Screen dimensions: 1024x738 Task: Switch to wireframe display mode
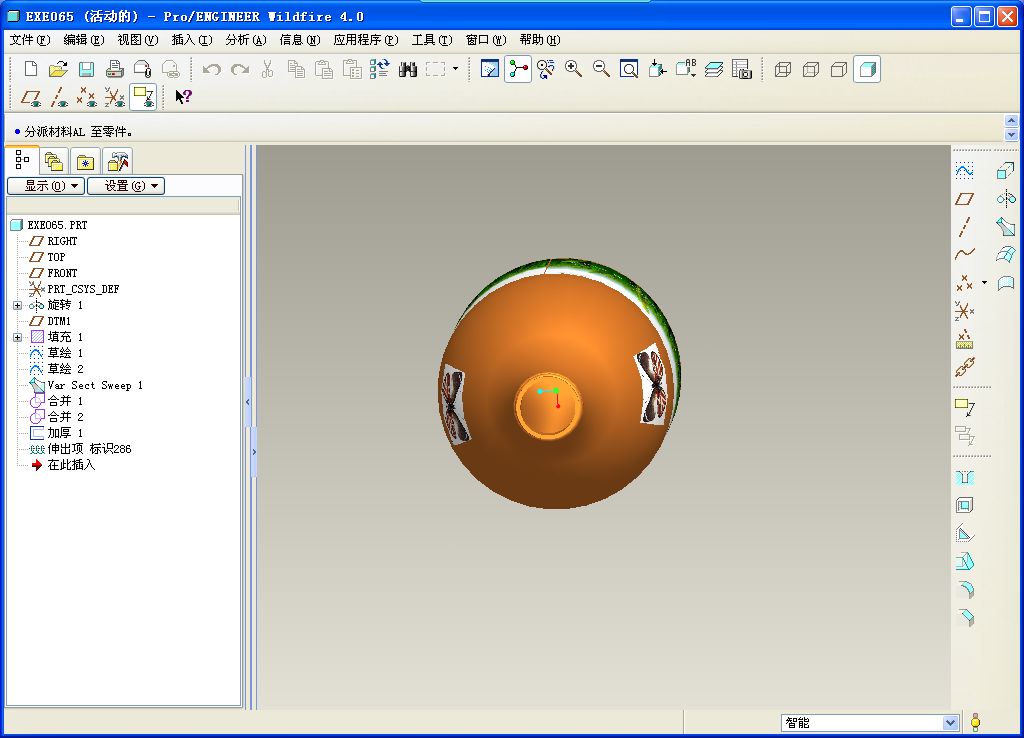point(783,69)
